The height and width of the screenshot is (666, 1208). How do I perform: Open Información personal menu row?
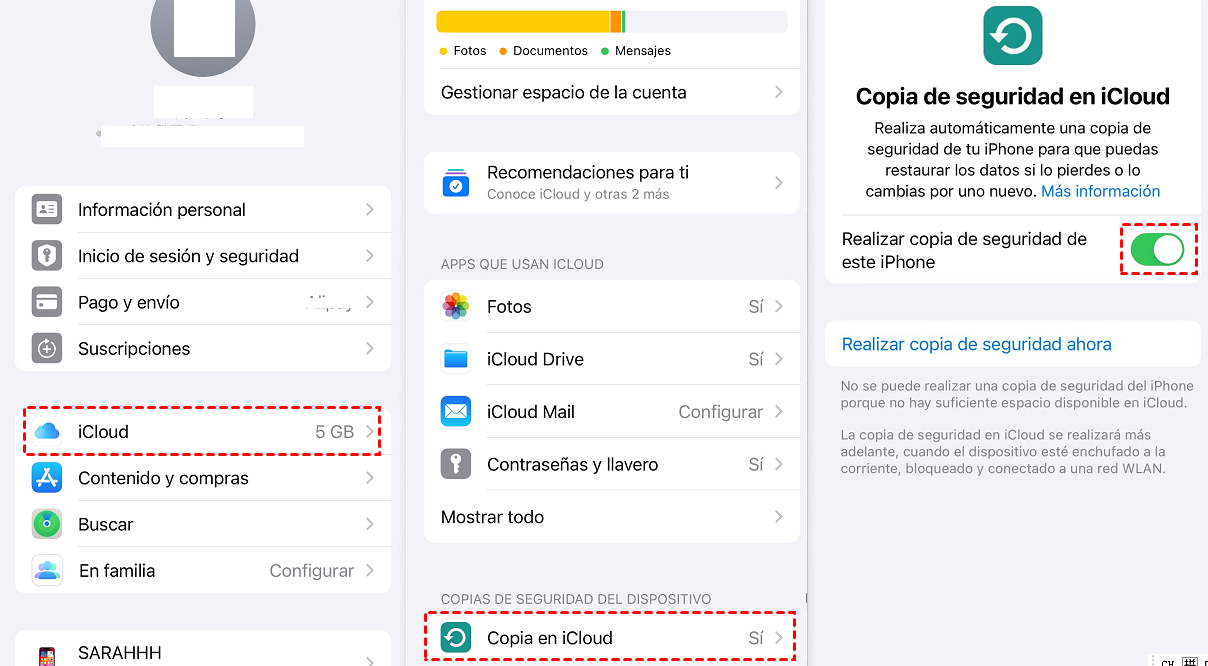point(203,209)
